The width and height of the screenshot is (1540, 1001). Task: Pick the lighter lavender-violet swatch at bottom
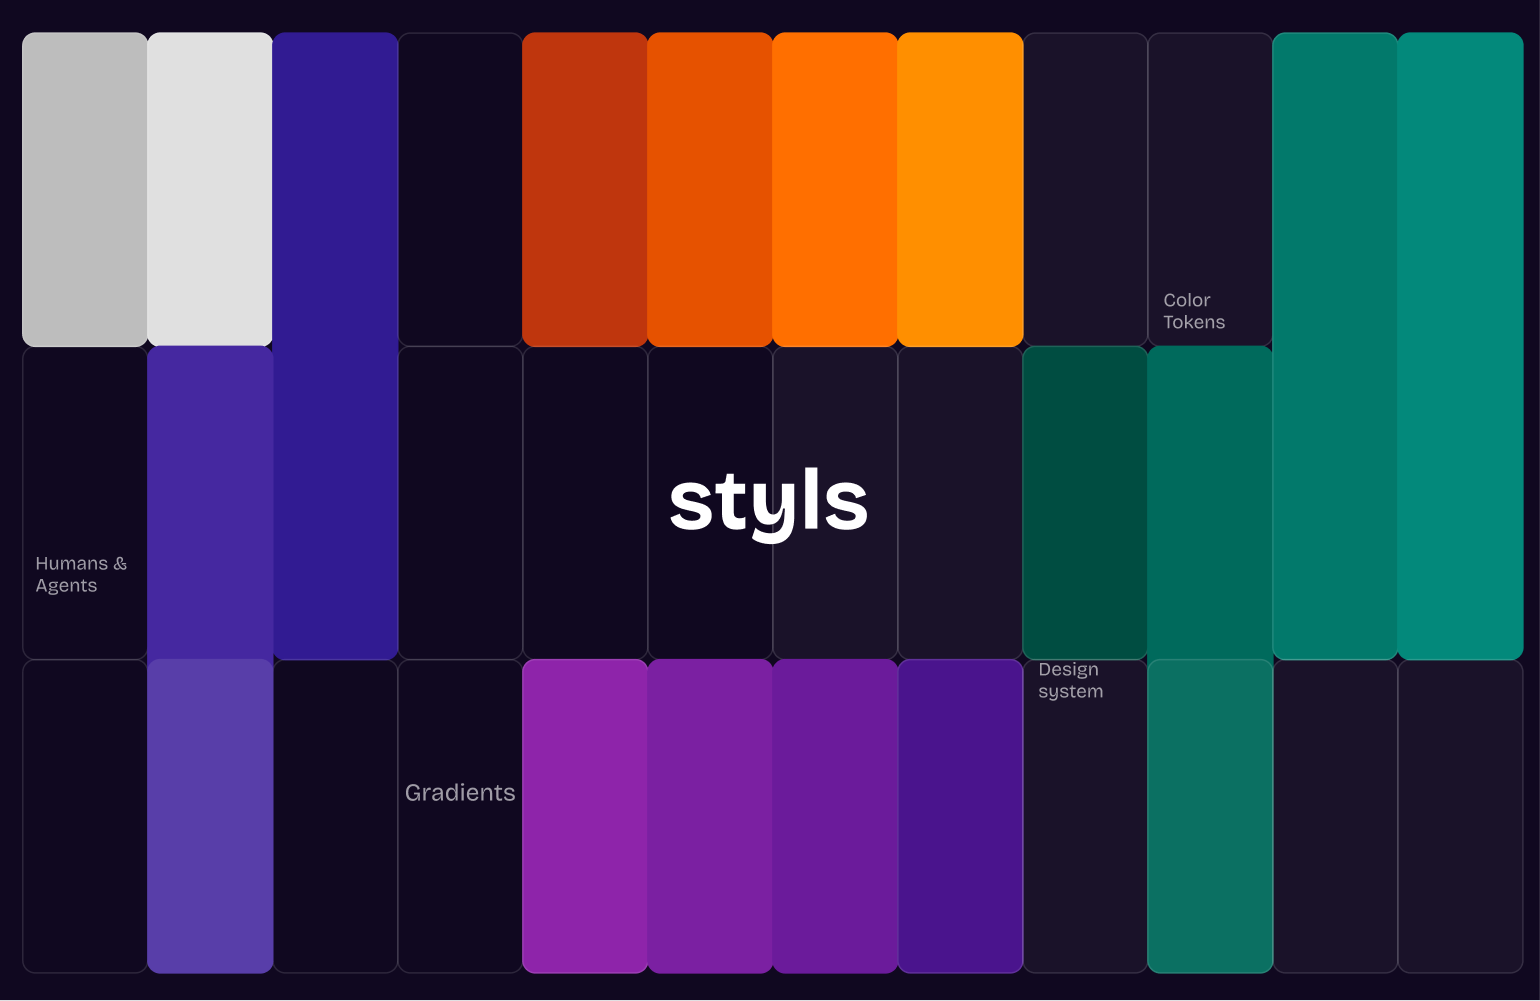pyautogui.click(x=210, y=816)
